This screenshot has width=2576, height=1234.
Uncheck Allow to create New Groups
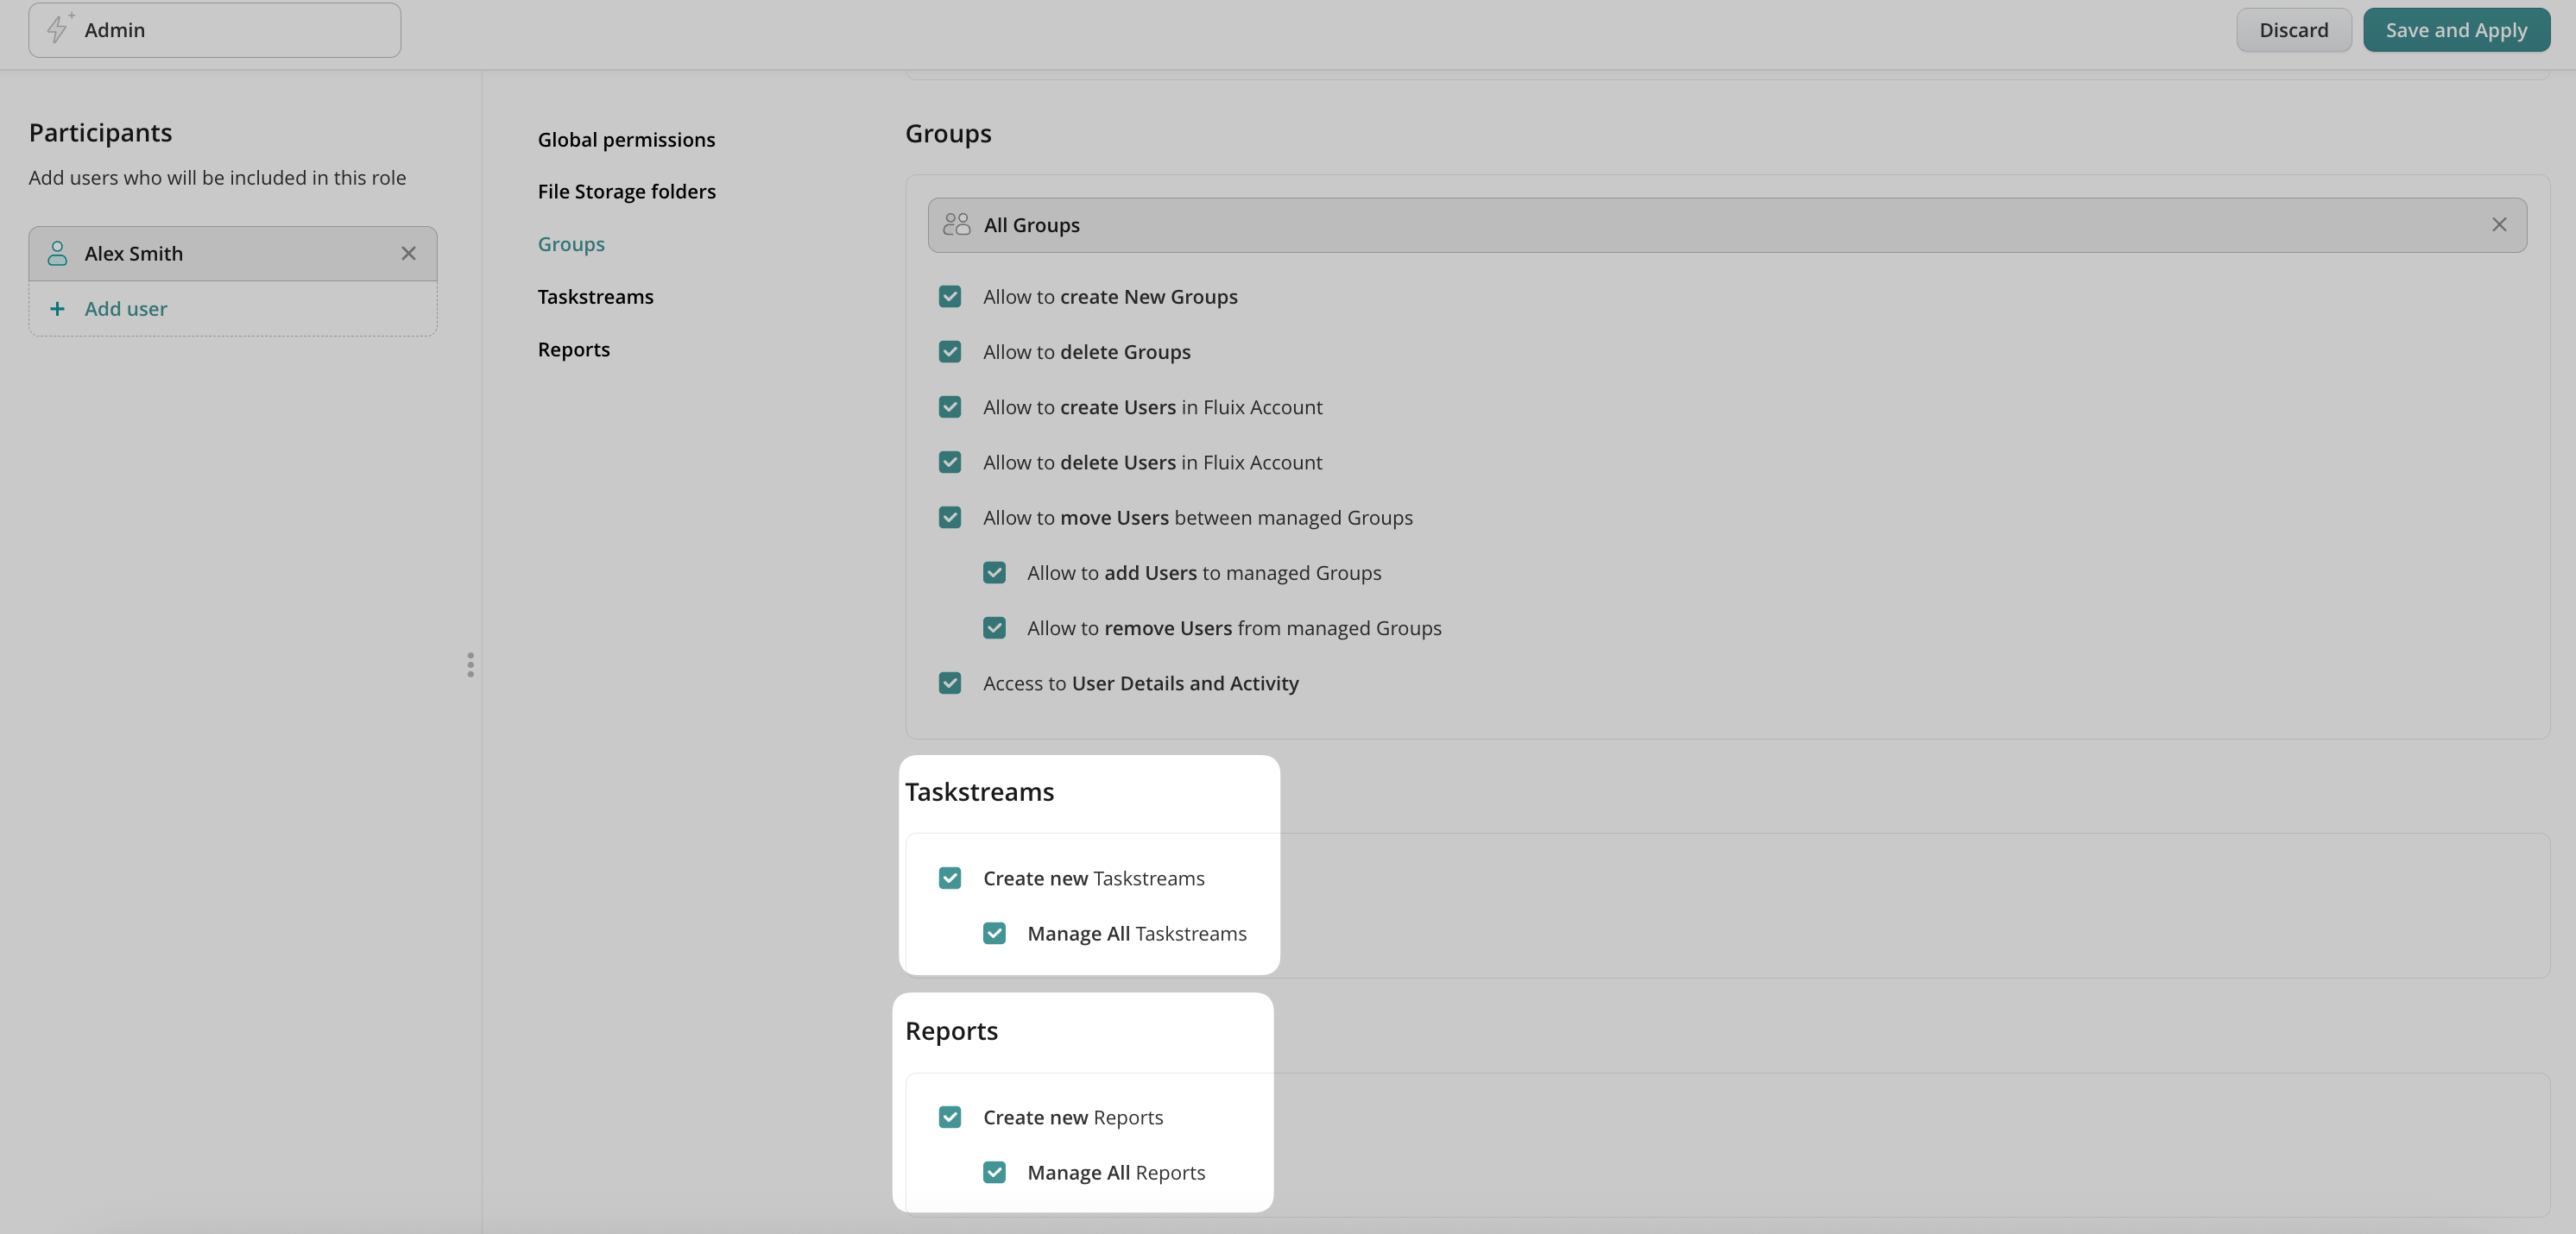coord(950,297)
